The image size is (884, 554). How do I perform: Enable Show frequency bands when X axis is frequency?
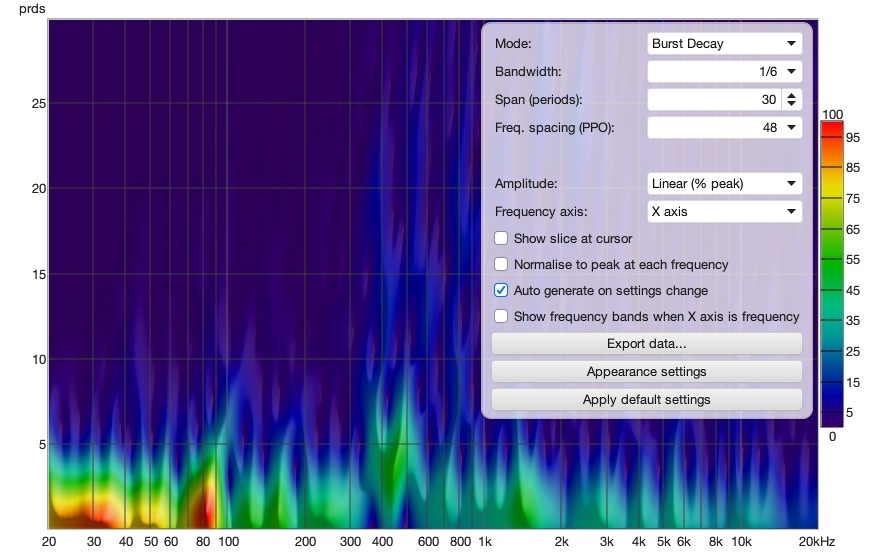coord(501,316)
